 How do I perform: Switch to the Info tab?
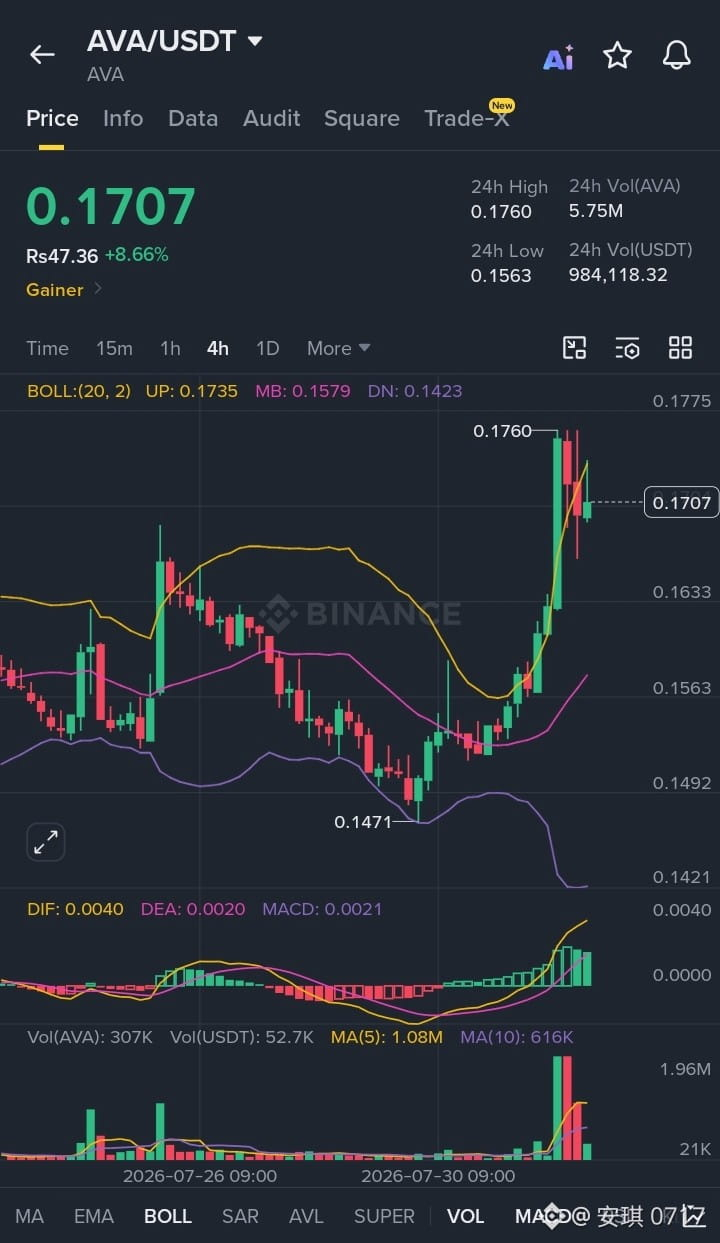(123, 118)
